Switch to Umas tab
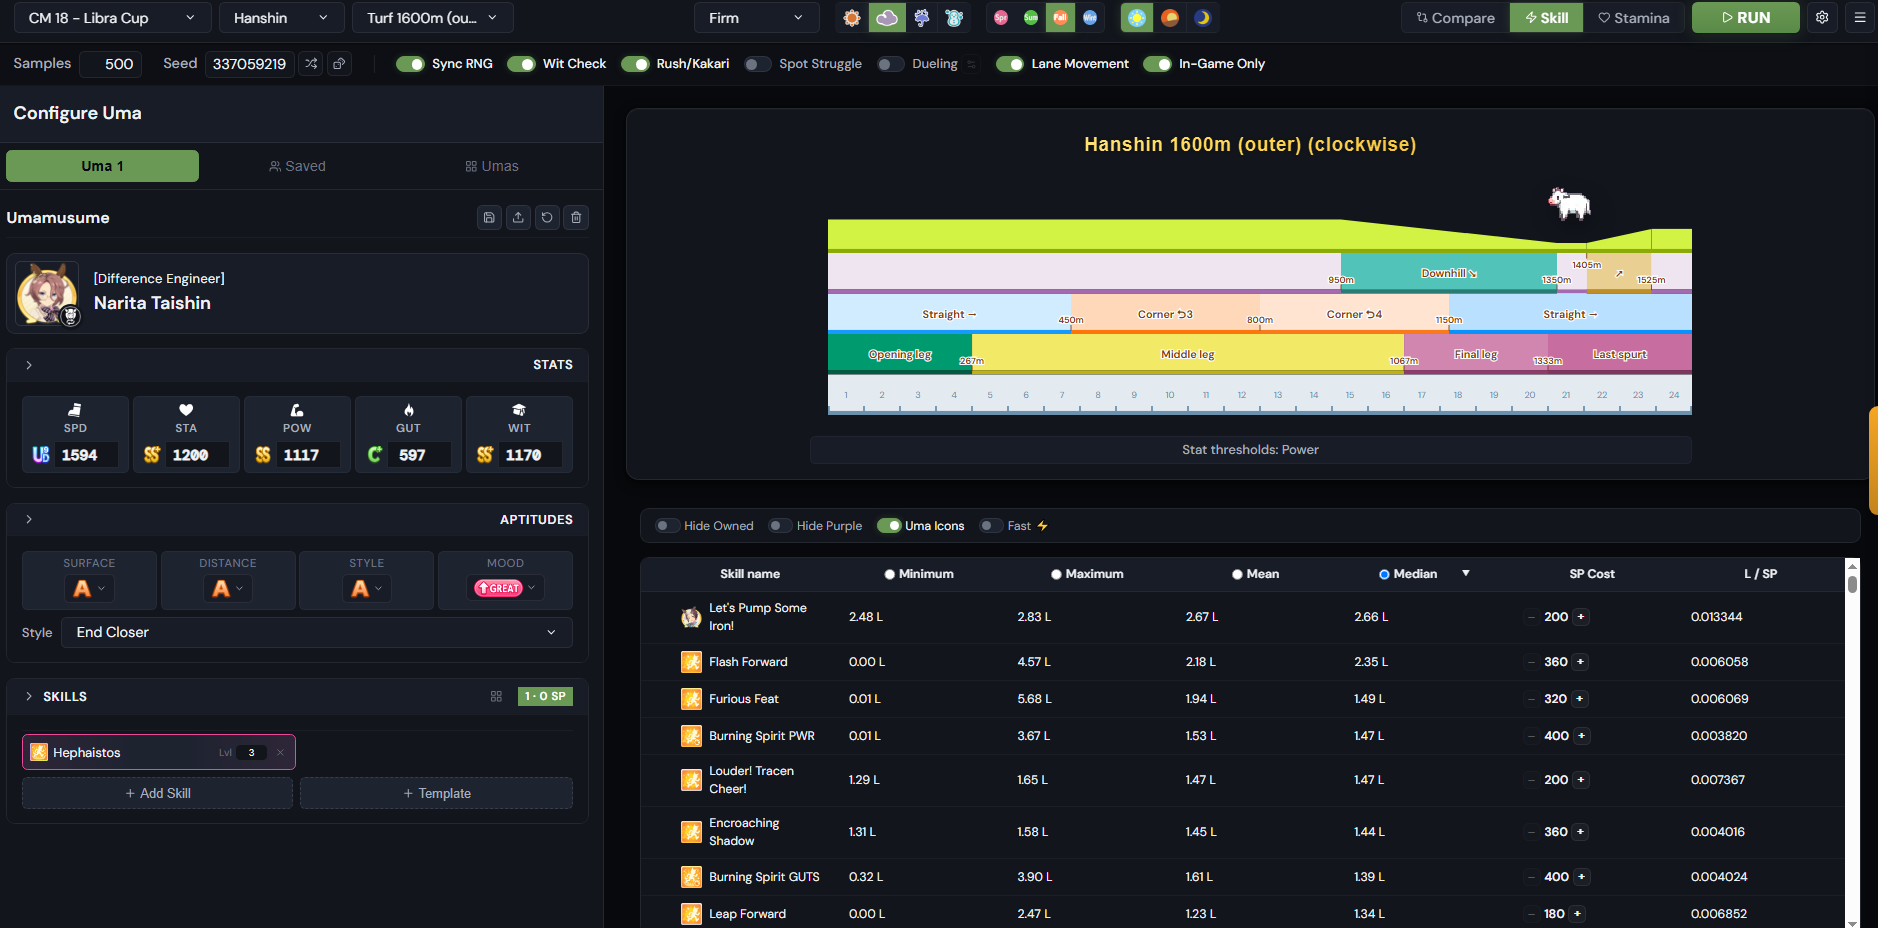1878x928 pixels. tap(492, 166)
